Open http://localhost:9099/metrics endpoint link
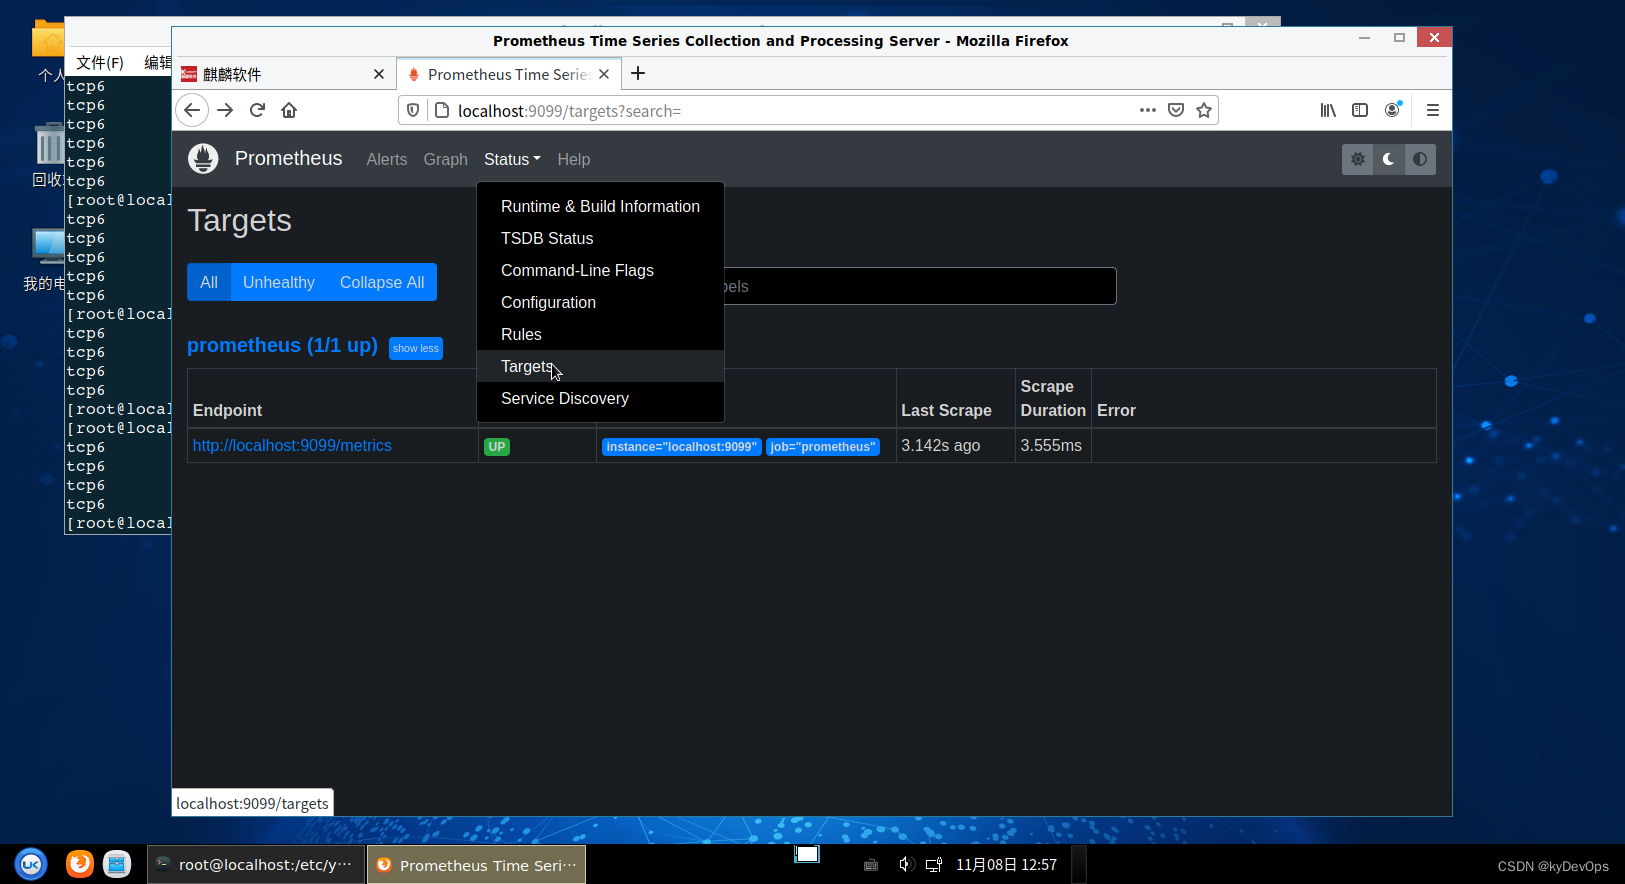 [x=292, y=446]
